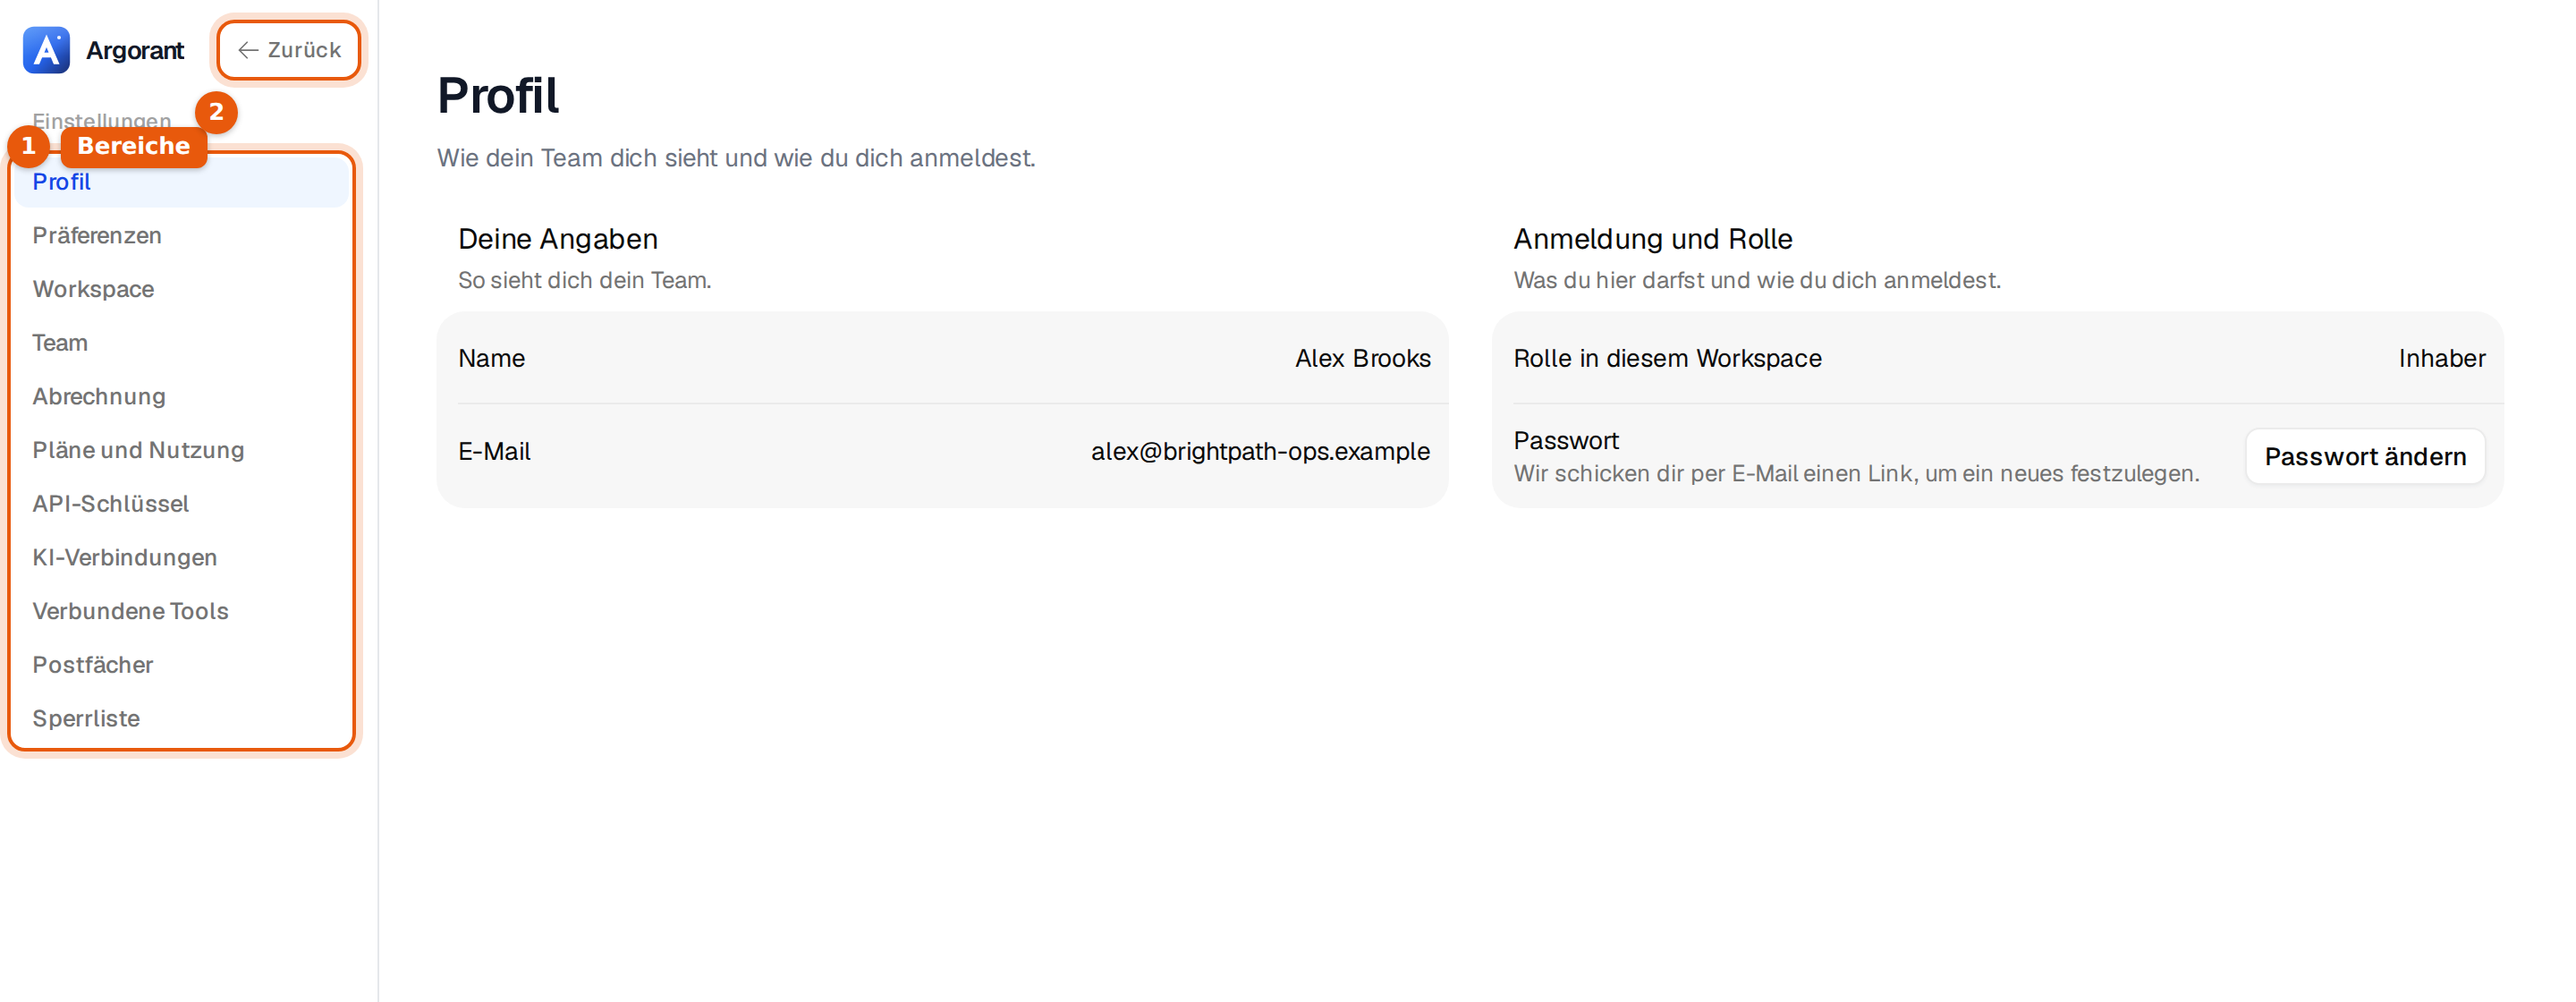The width and height of the screenshot is (2576, 1002).
Task: Select Workspace in the sidebar
Action: [x=181, y=289]
